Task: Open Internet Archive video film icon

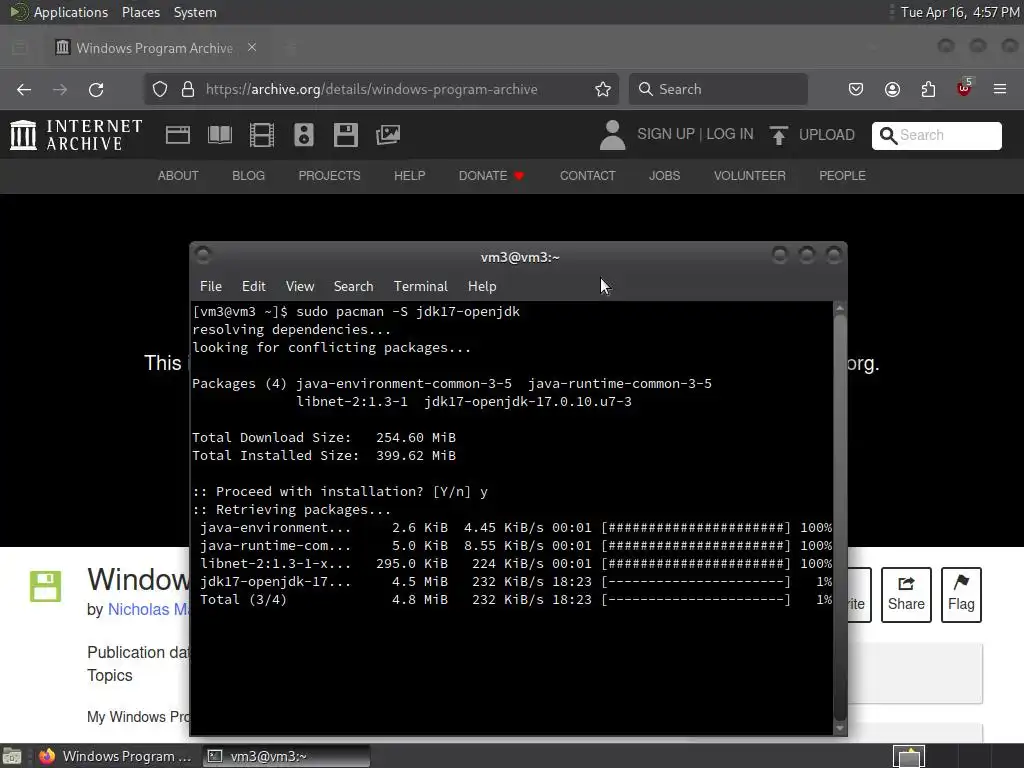Action: [x=262, y=135]
